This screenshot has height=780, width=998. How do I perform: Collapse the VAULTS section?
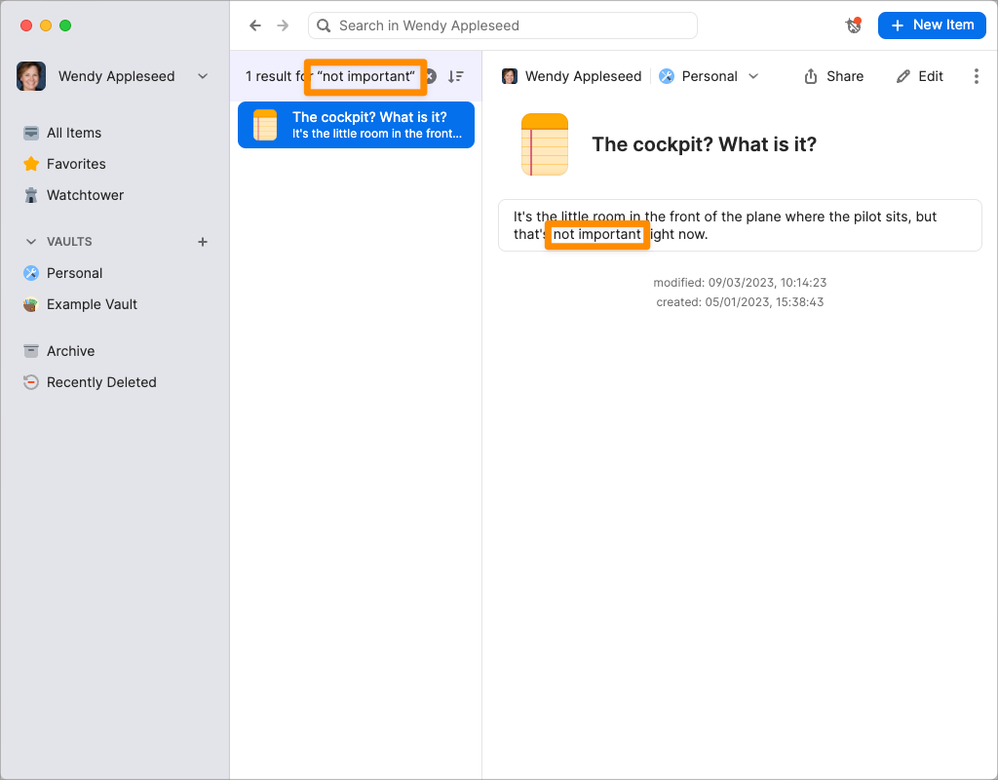29,242
